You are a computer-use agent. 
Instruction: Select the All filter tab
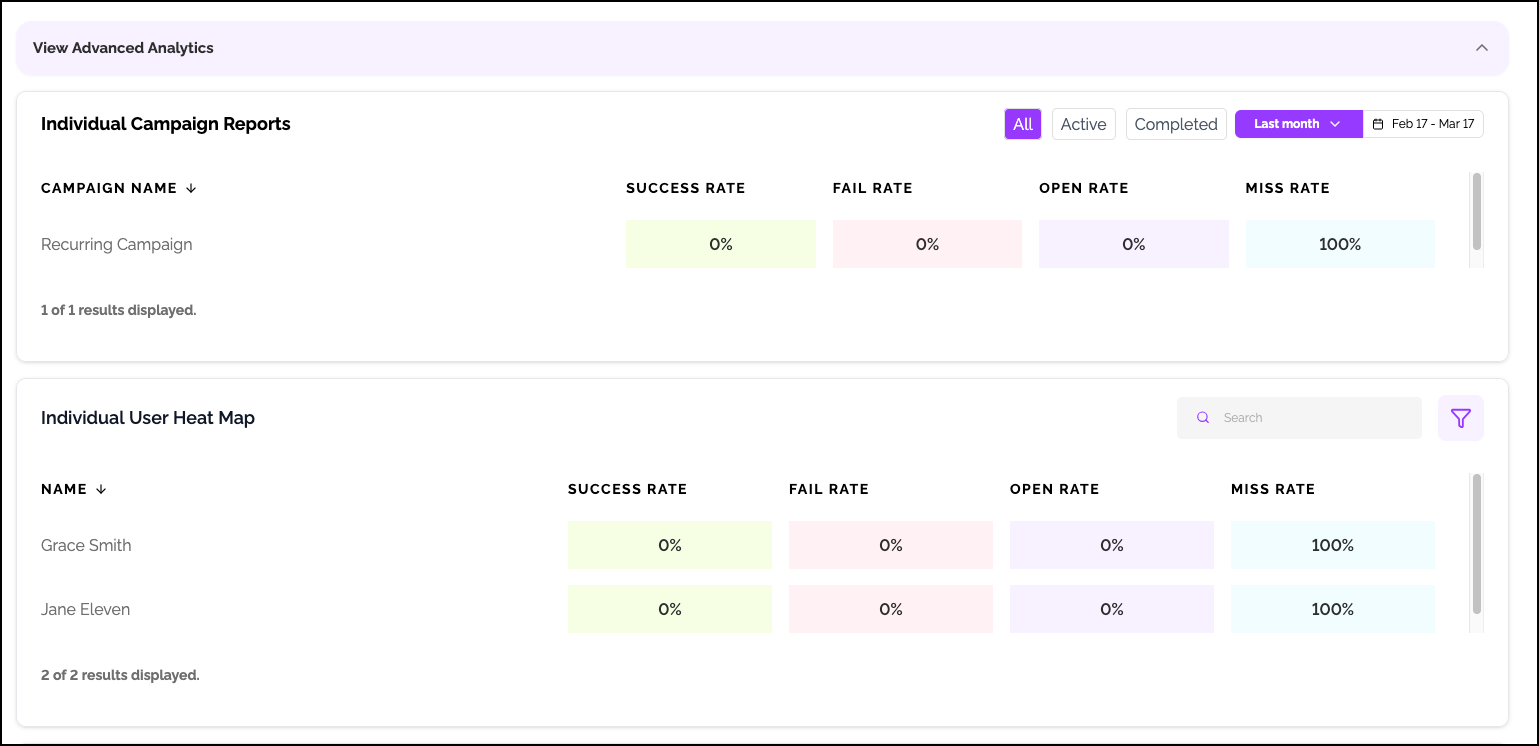click(1022, 124)
